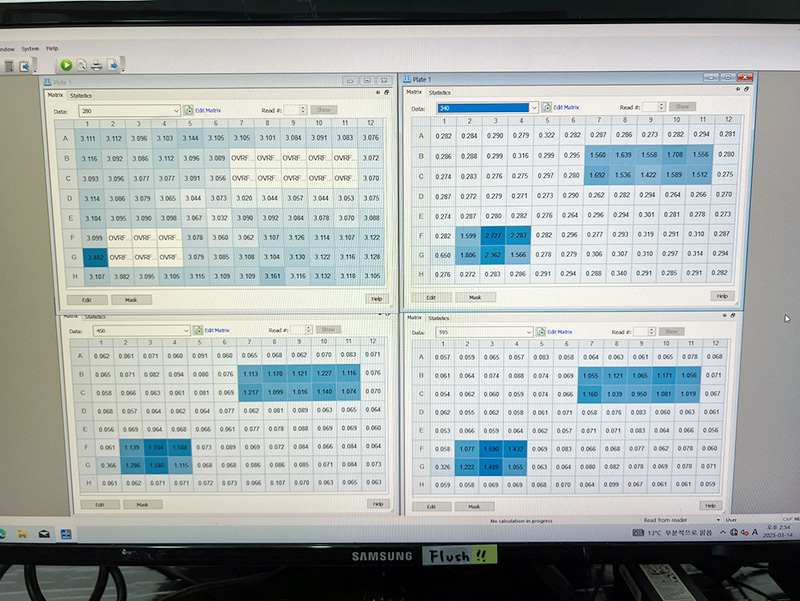Click the Edit Matrix icon in the 280 panel

coord(188,110)
